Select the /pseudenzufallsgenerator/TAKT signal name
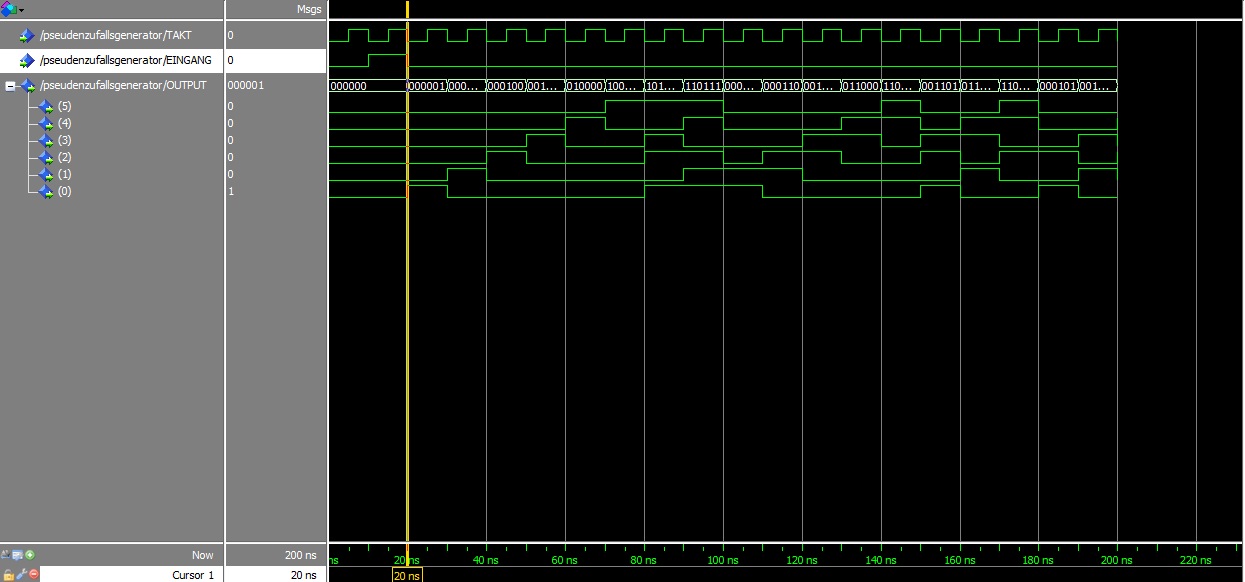Viewport: 1245px width, 582px height. coord(116,36)
